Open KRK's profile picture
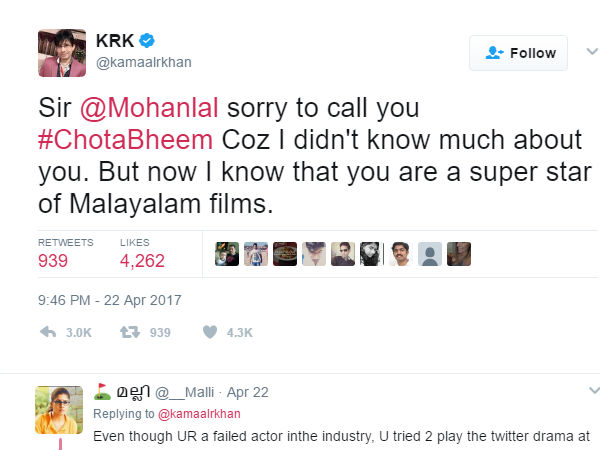Image resolution: width=600 pixels, height=450 pixels. point(61,52)
